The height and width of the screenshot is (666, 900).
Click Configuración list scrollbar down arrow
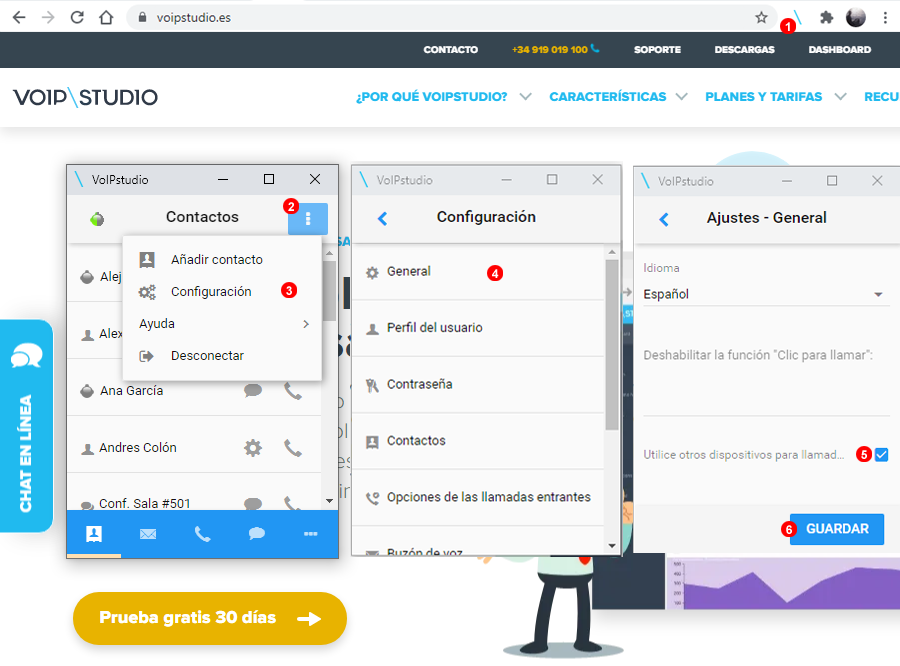pyautogui.click(x=612, y=546)
